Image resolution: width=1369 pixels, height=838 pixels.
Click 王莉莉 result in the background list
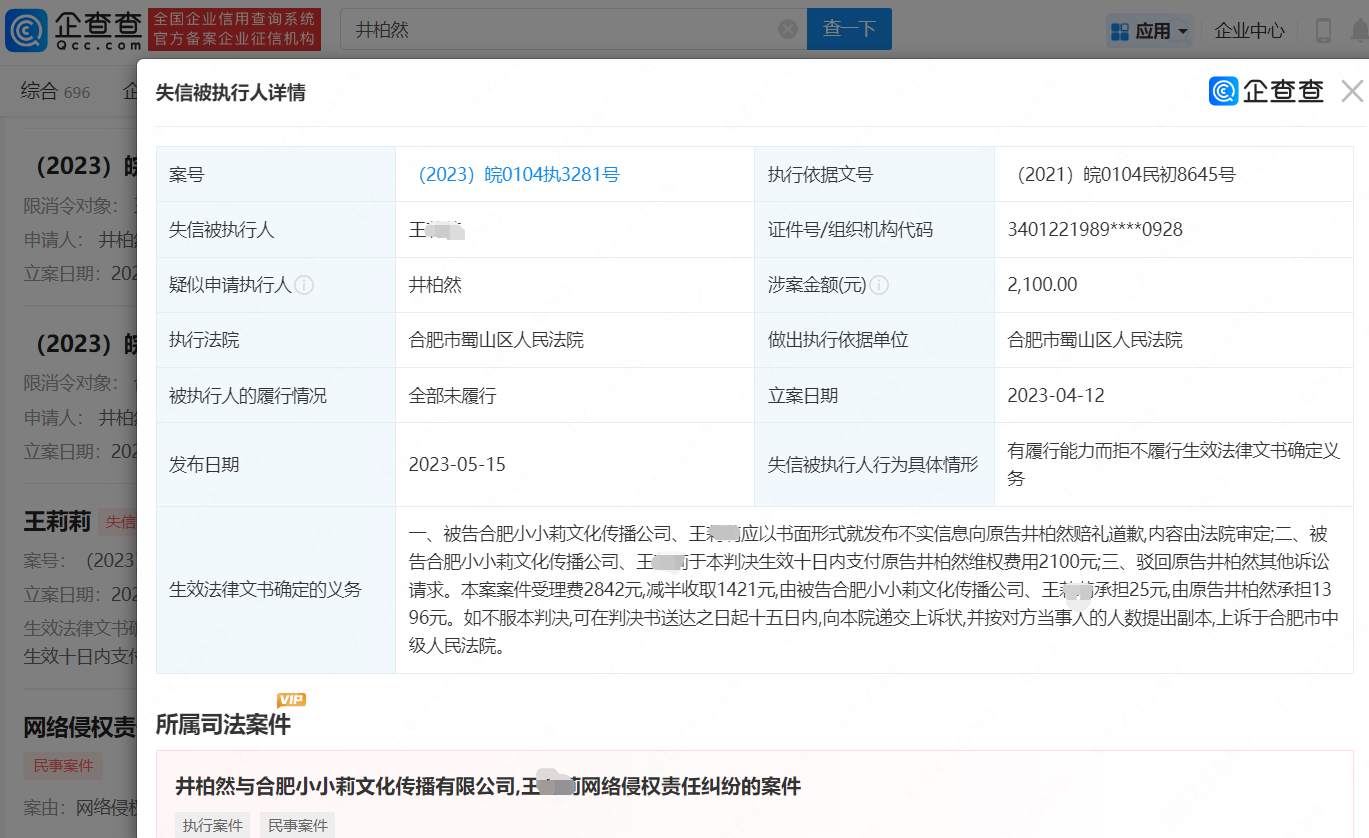57,521
